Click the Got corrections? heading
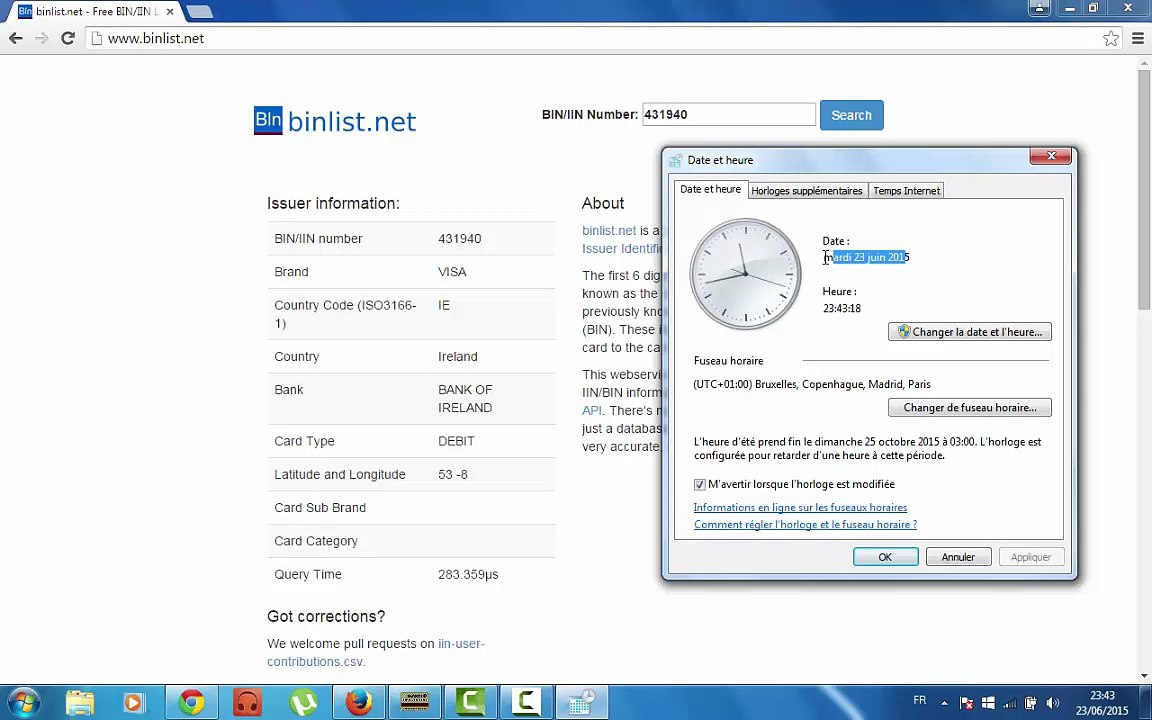The image size is (1152, 720). point(326,616)
